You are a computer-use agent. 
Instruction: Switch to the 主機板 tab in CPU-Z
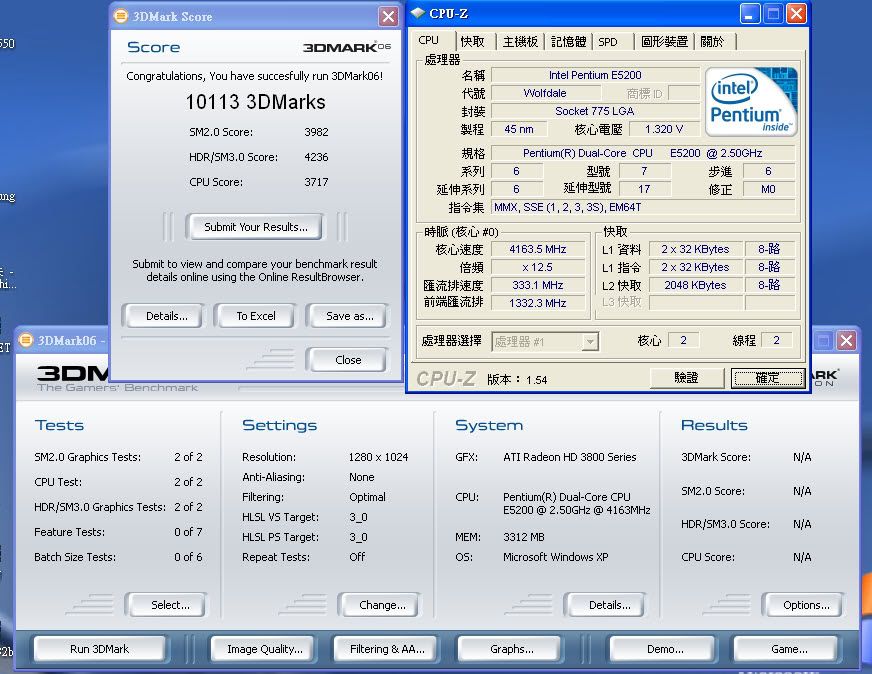(520, 42)
